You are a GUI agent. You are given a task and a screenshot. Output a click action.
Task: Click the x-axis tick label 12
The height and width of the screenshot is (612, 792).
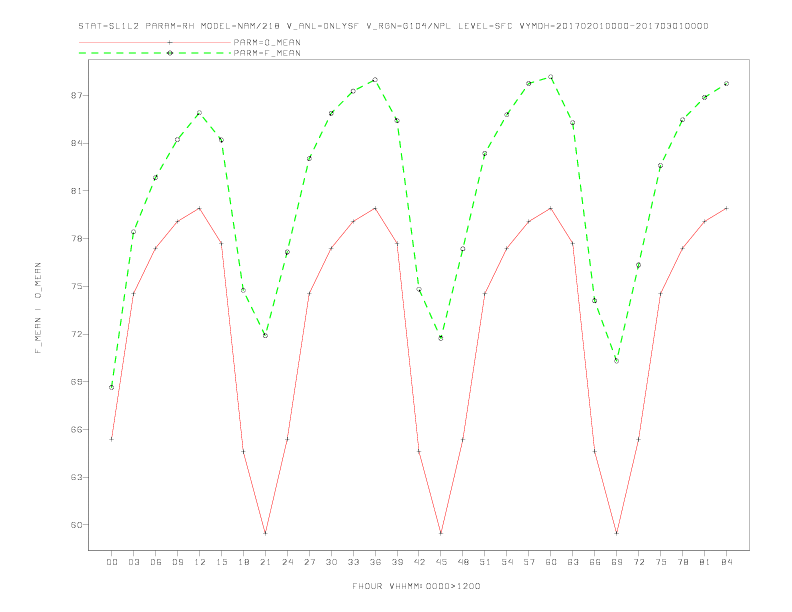pos(200,562)
